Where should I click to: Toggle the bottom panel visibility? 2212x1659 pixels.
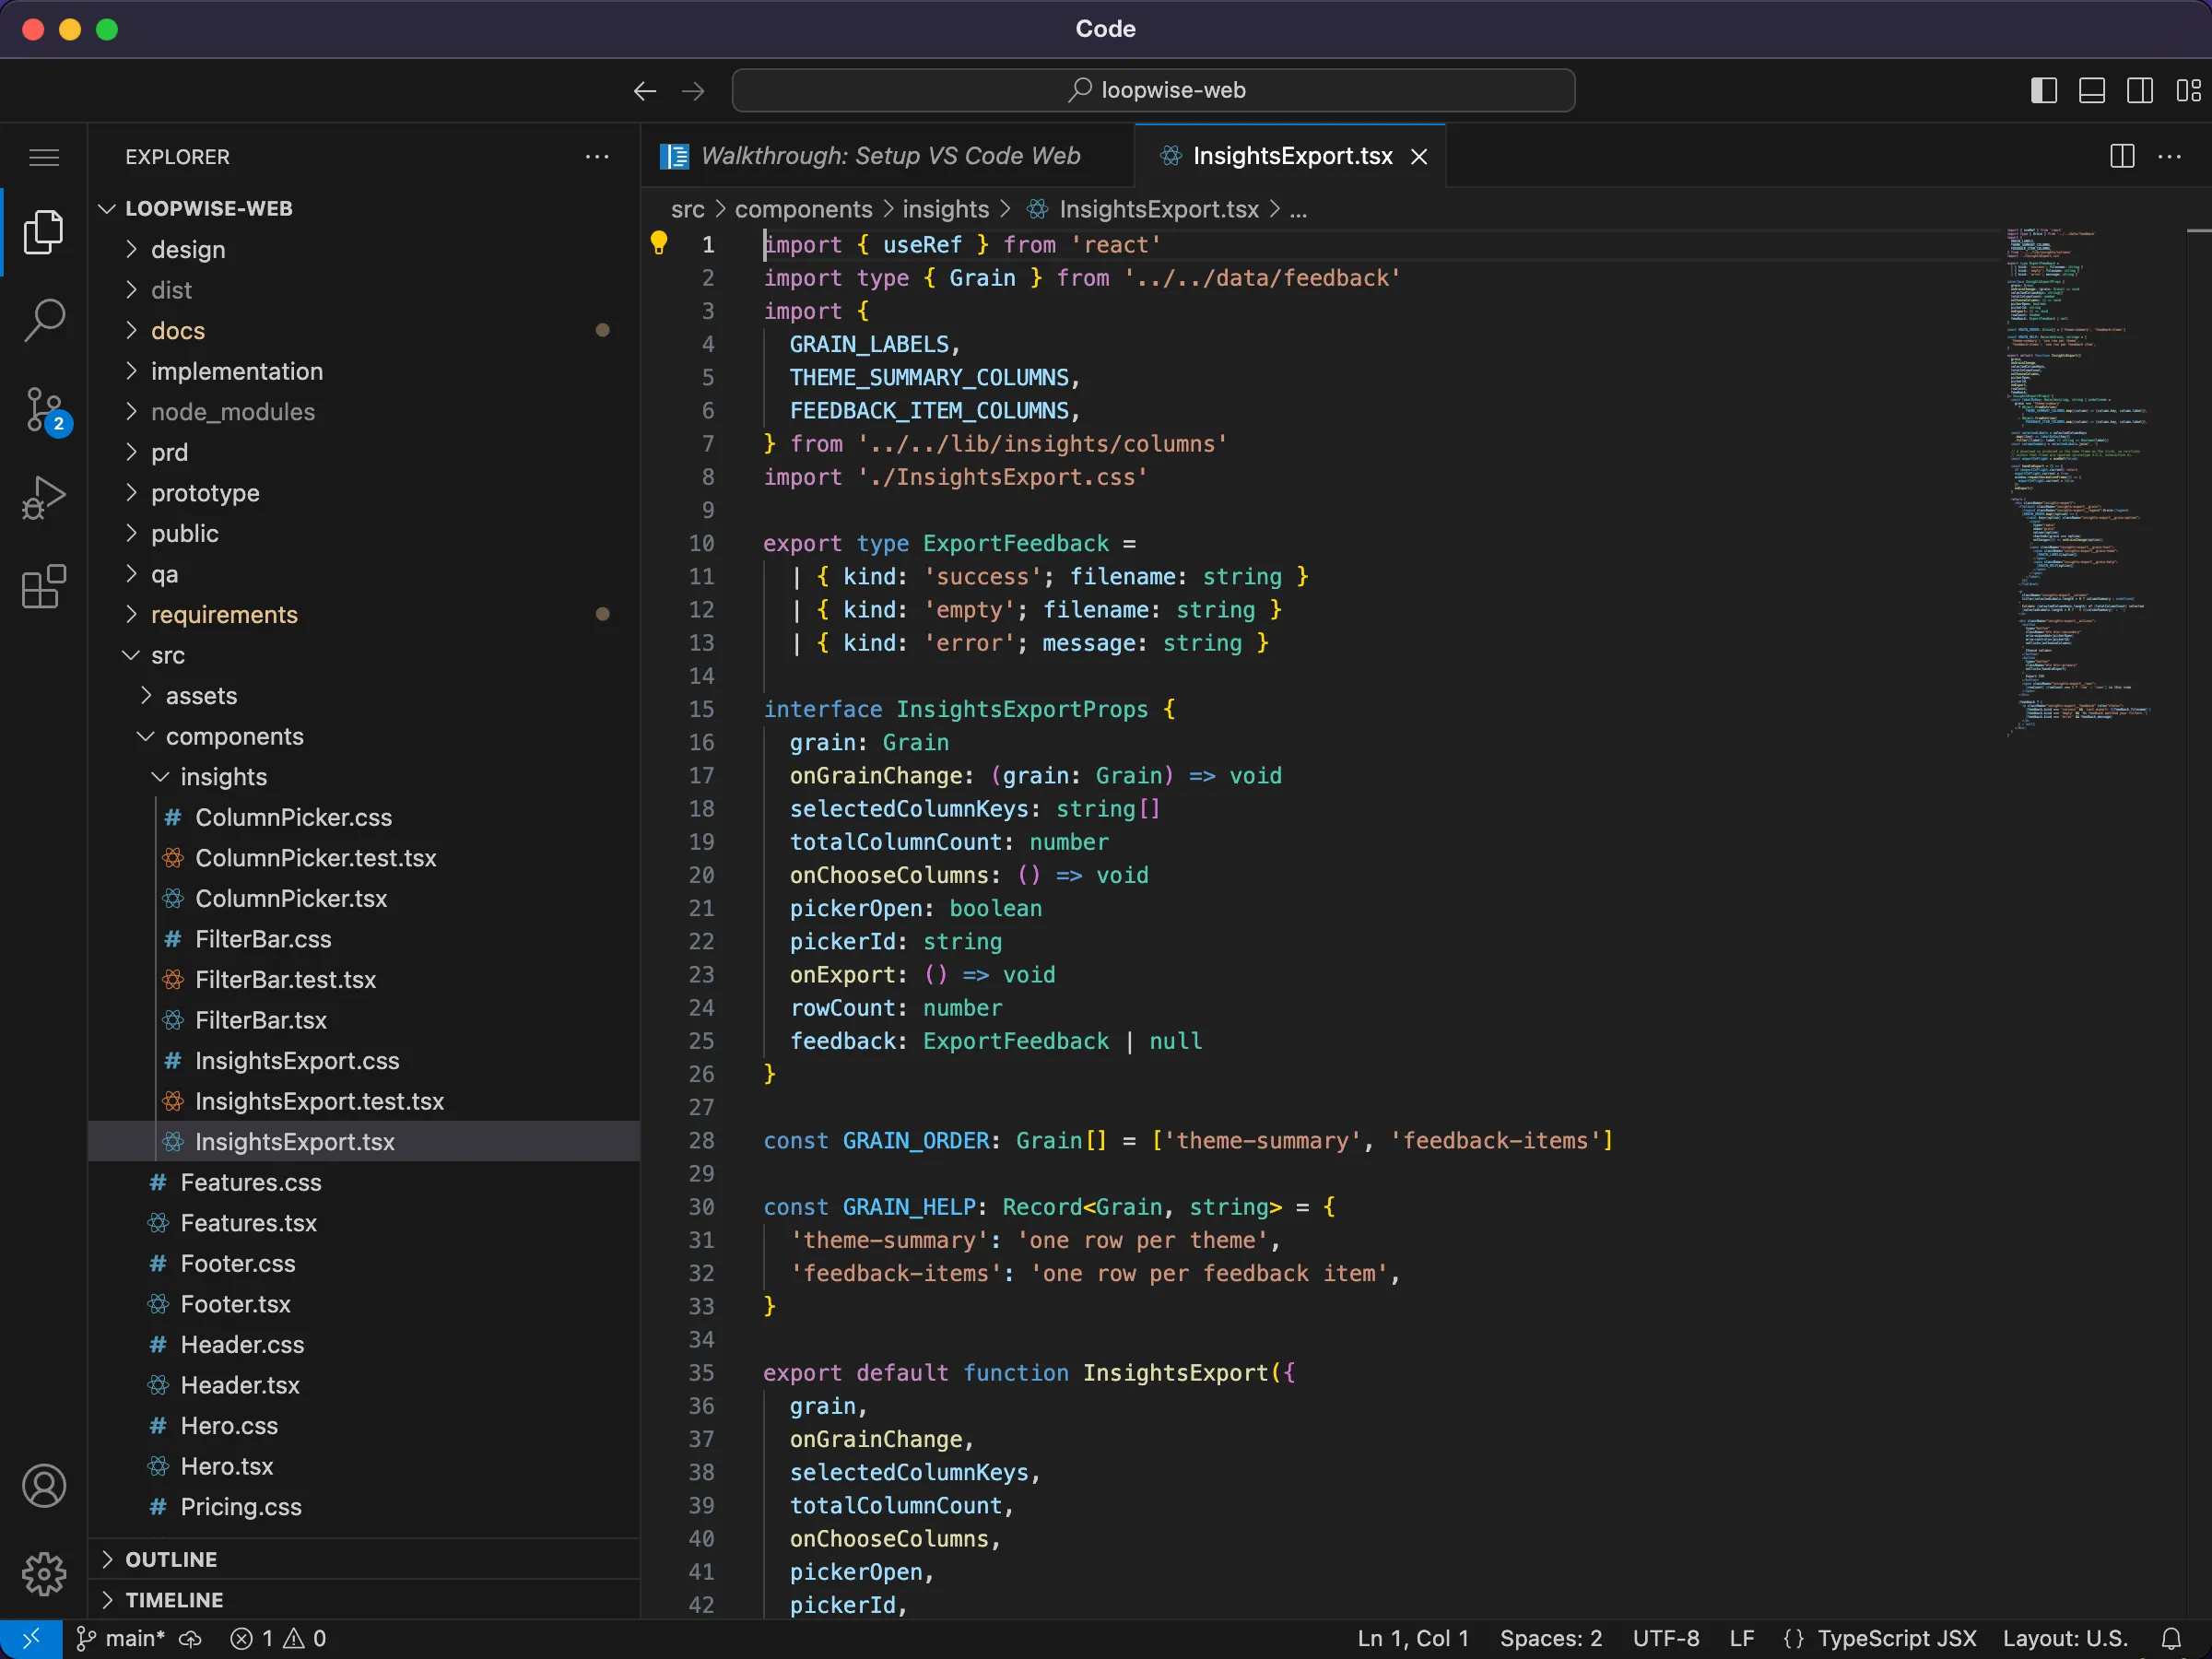[2092, 91]
